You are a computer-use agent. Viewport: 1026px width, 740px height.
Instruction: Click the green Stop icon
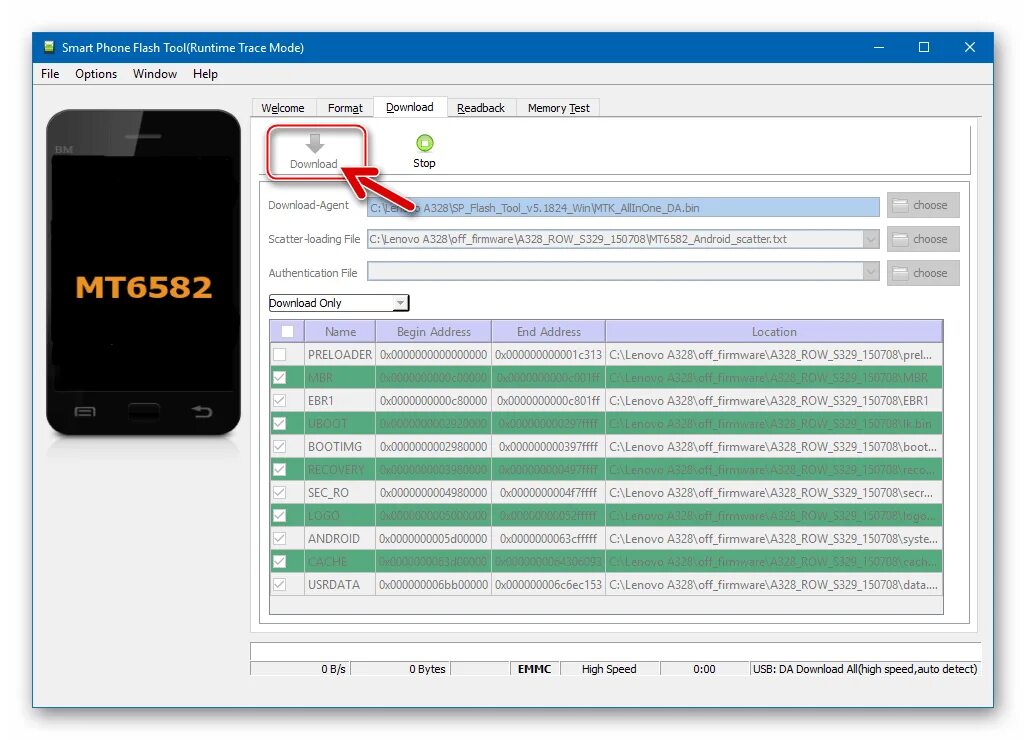425,143
